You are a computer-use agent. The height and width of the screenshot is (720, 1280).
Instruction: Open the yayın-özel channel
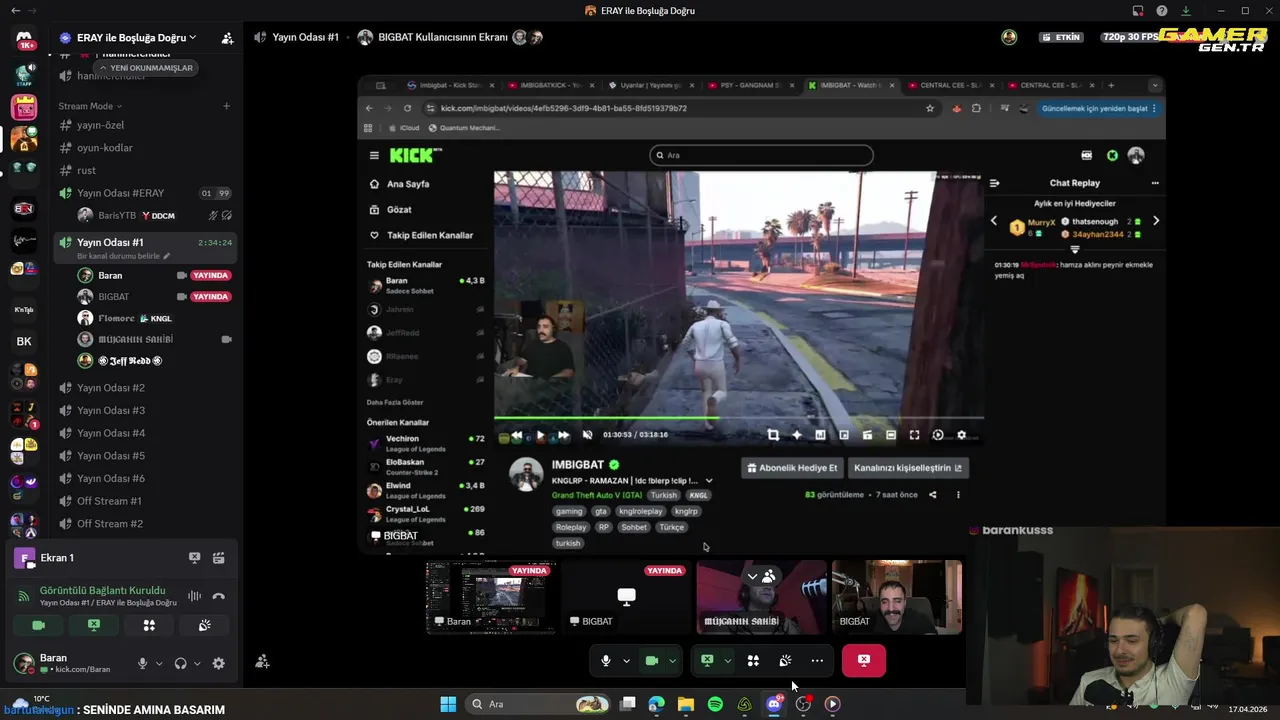point(145,125)
